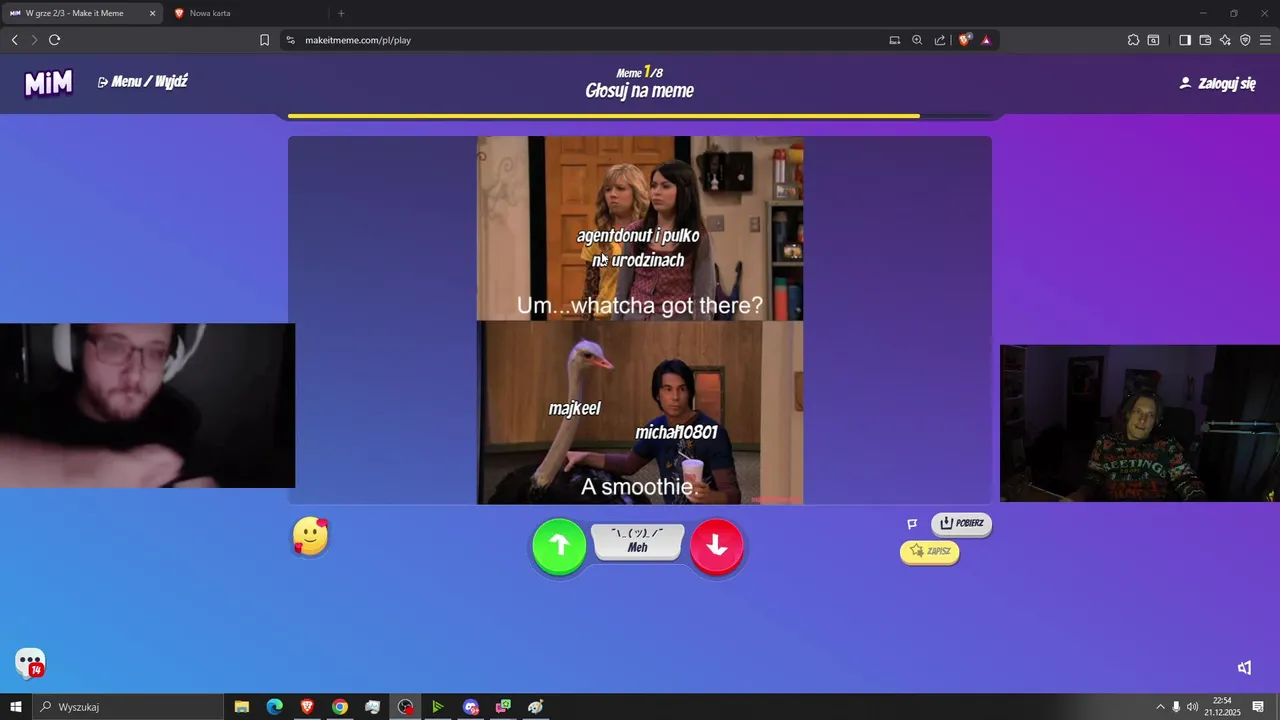Open Brave Shields panel
Screen dimensions: 1280x720
tap(964, 40)
